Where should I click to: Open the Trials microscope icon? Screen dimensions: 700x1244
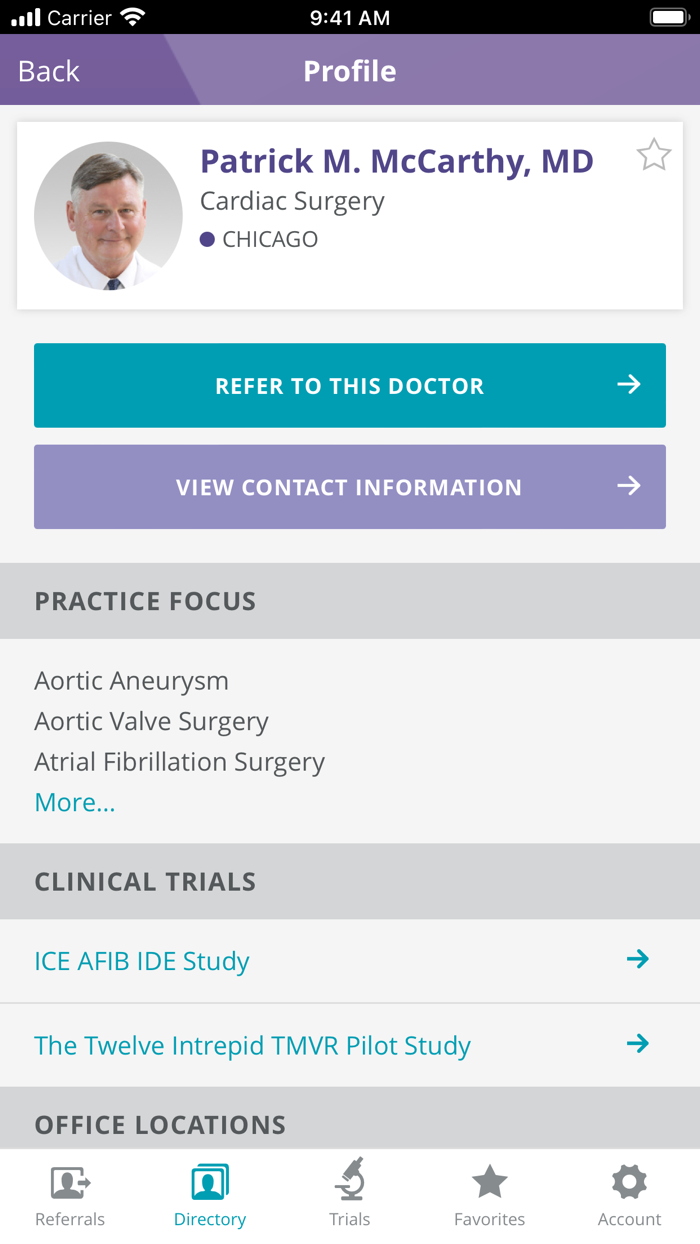[x=350, y=1179]
